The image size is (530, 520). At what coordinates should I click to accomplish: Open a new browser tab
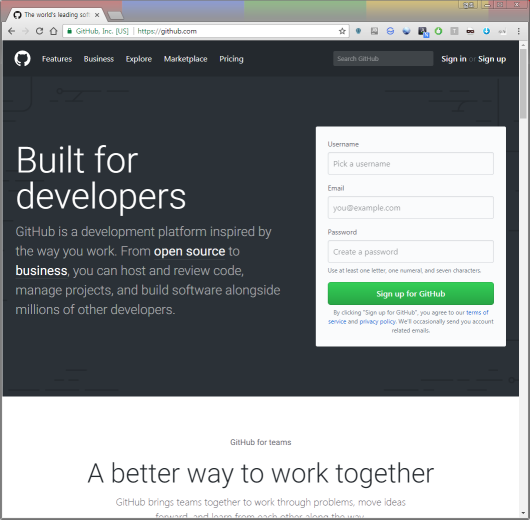(x=116, y=15)
